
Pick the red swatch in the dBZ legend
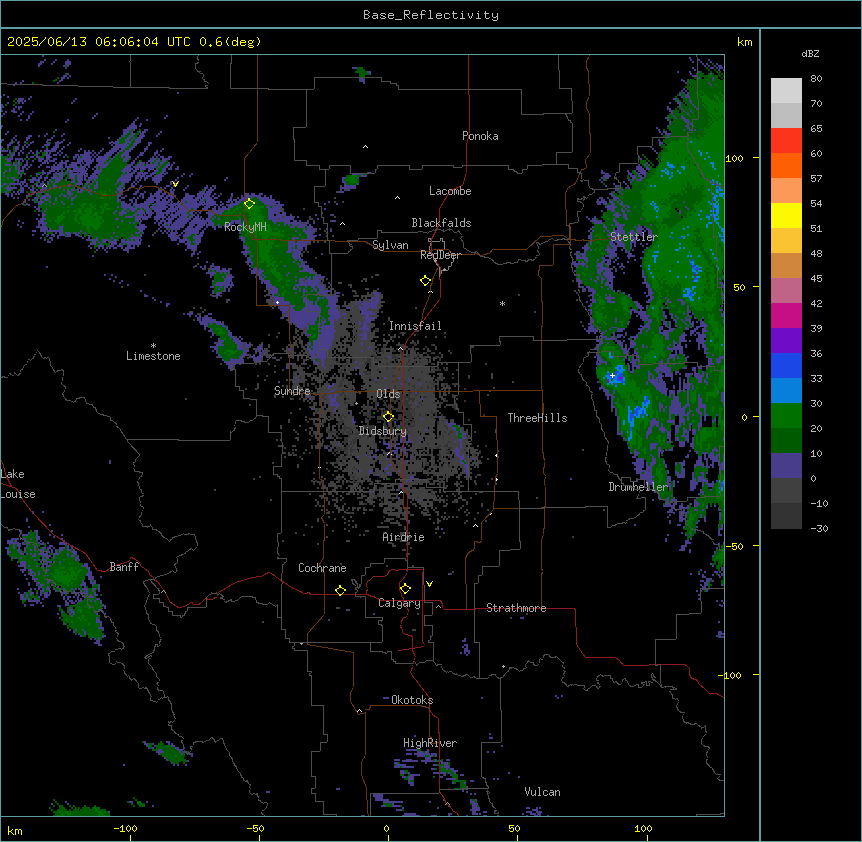click(786, 141)
